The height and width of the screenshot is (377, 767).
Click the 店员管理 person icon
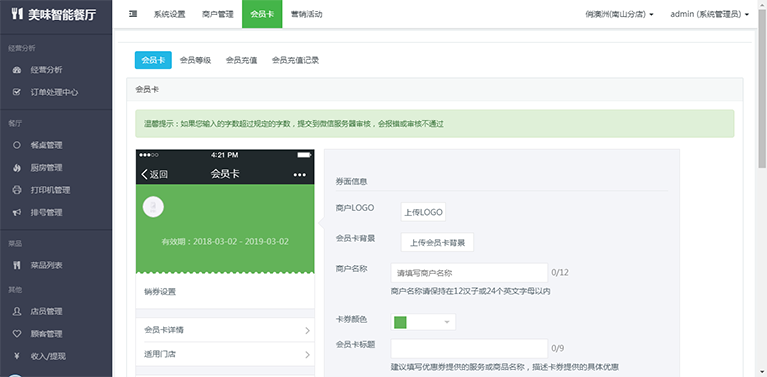click(17, 311)
